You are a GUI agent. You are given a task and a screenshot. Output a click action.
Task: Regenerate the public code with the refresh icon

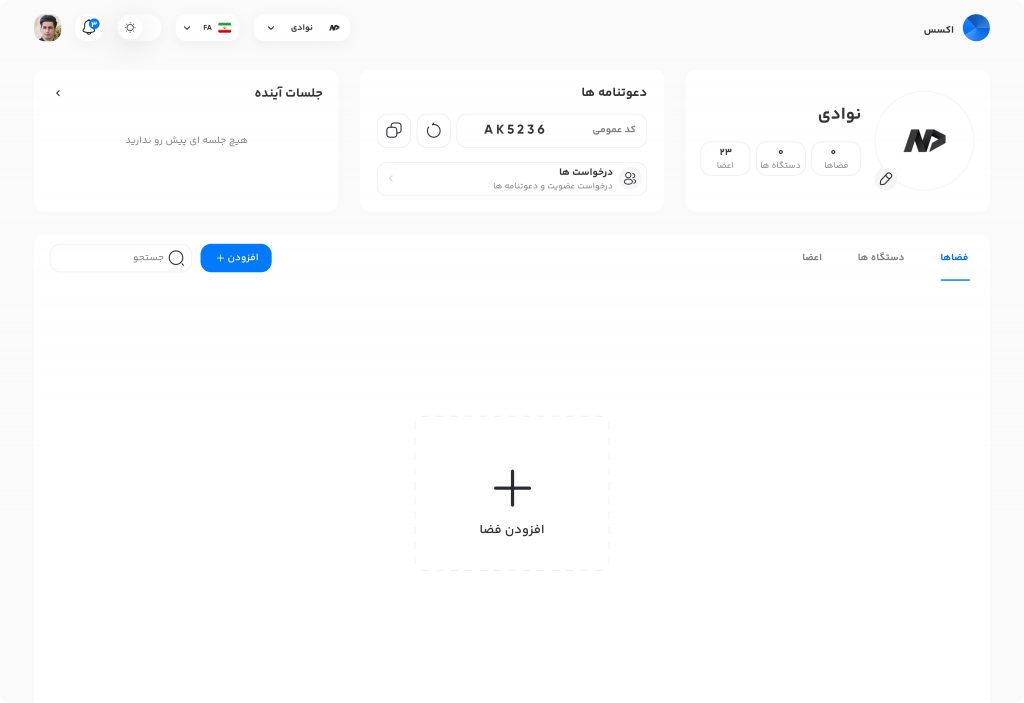(x=434, y=130)
